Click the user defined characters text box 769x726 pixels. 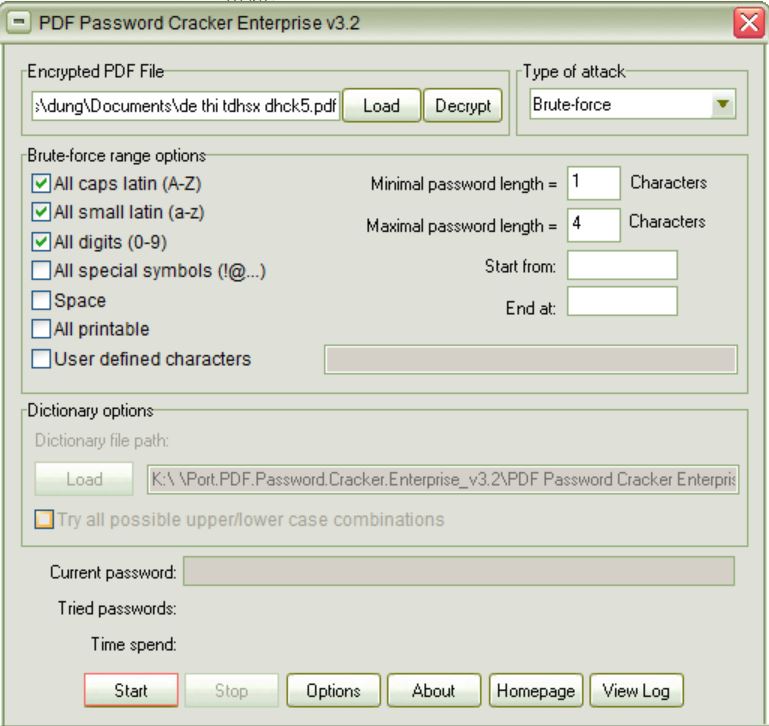531,359
